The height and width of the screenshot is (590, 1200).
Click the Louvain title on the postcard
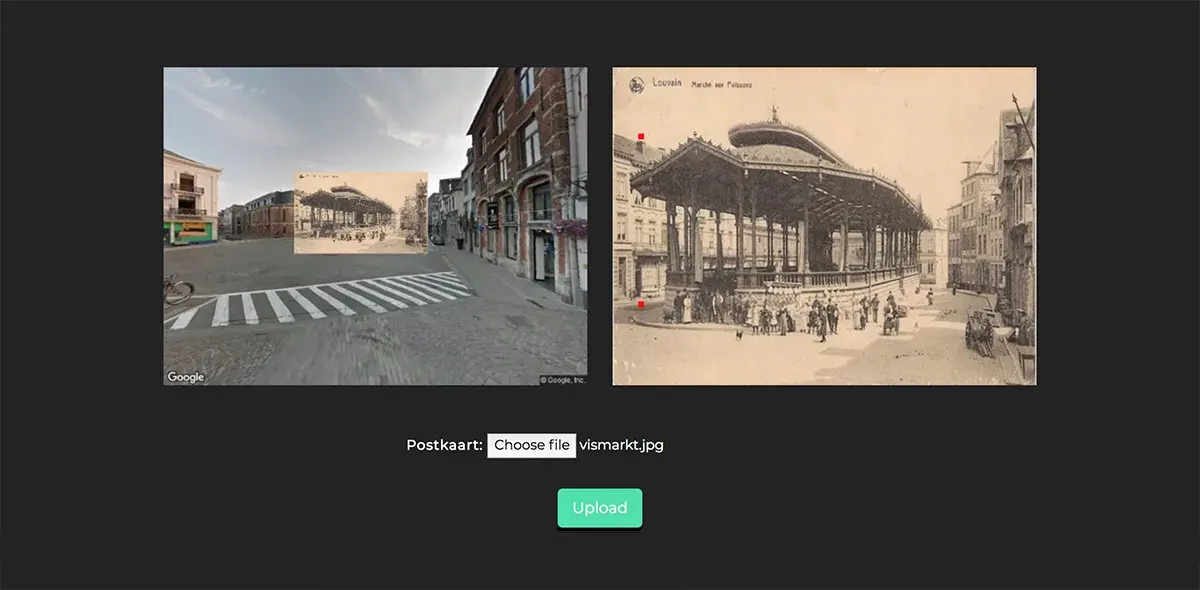[x=667, y=83]
